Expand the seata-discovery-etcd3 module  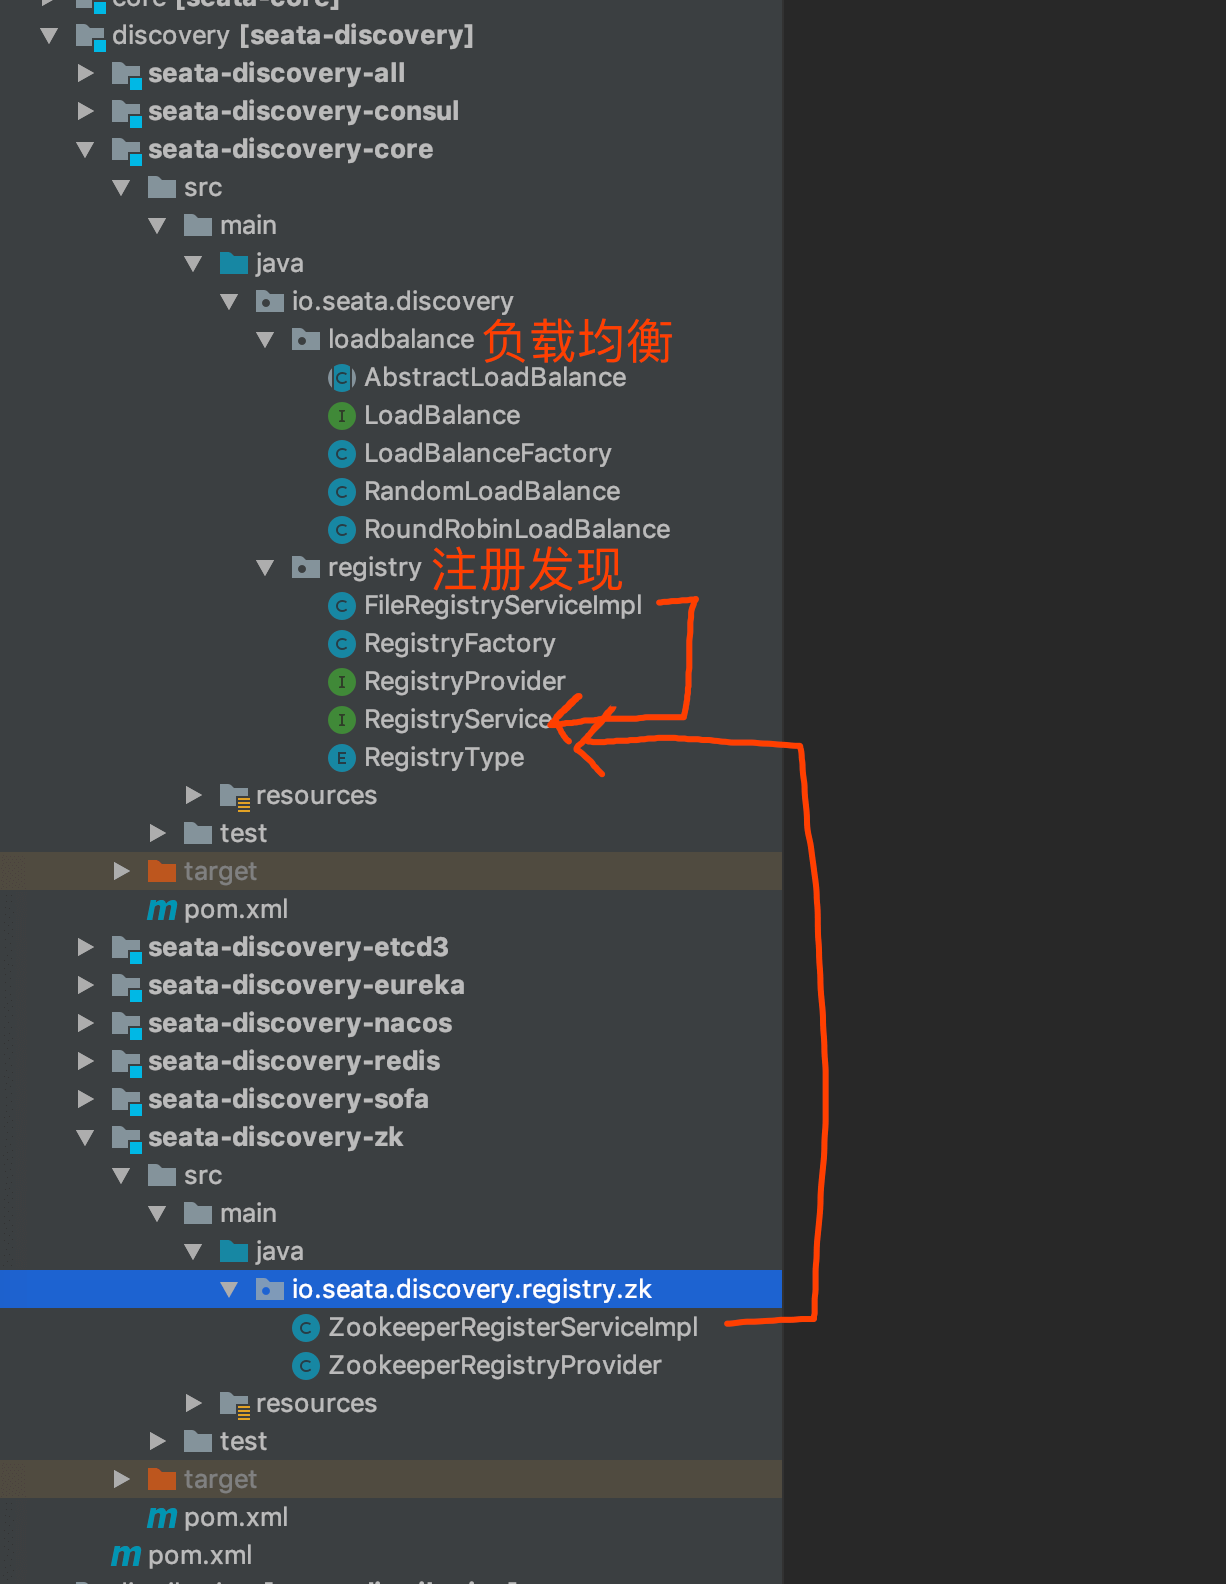tap(86, 947)
